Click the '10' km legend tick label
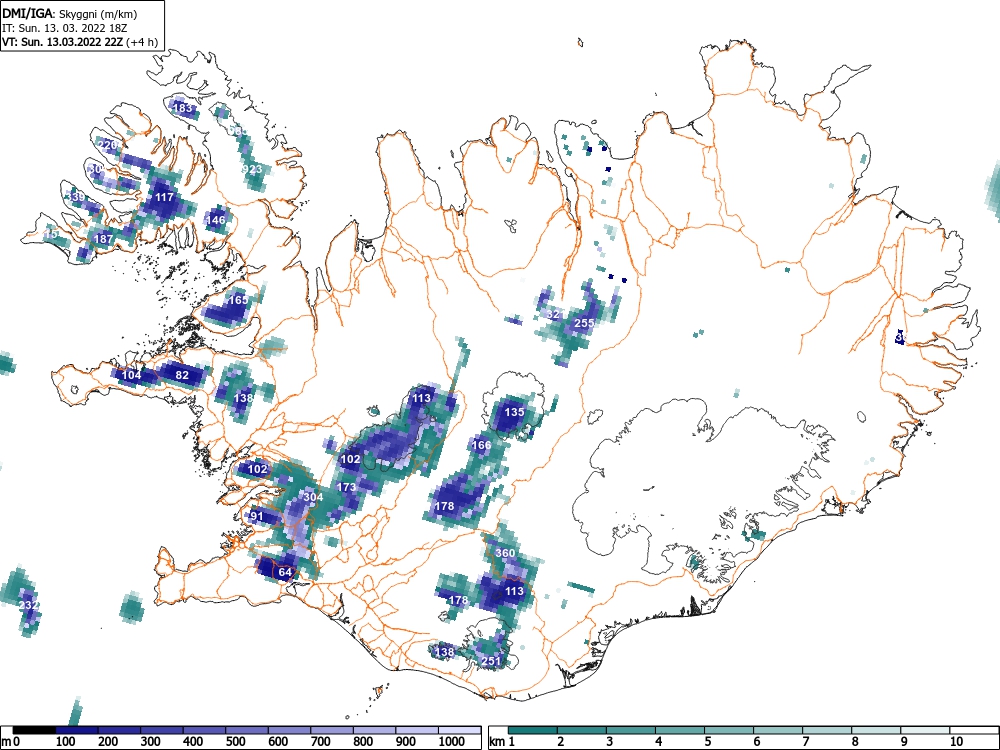 point(956,742)
